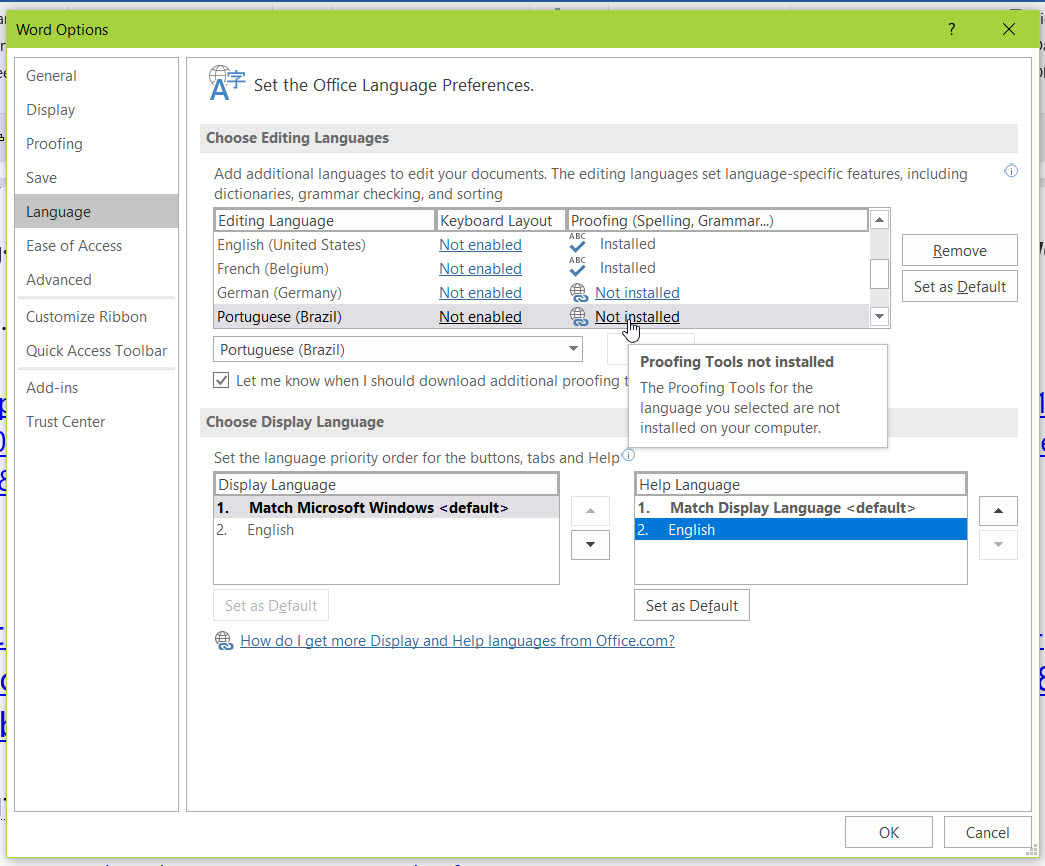Screen dimensions: 1045x866
Task: Move display language down with arrow button
Action: [590, 545]
